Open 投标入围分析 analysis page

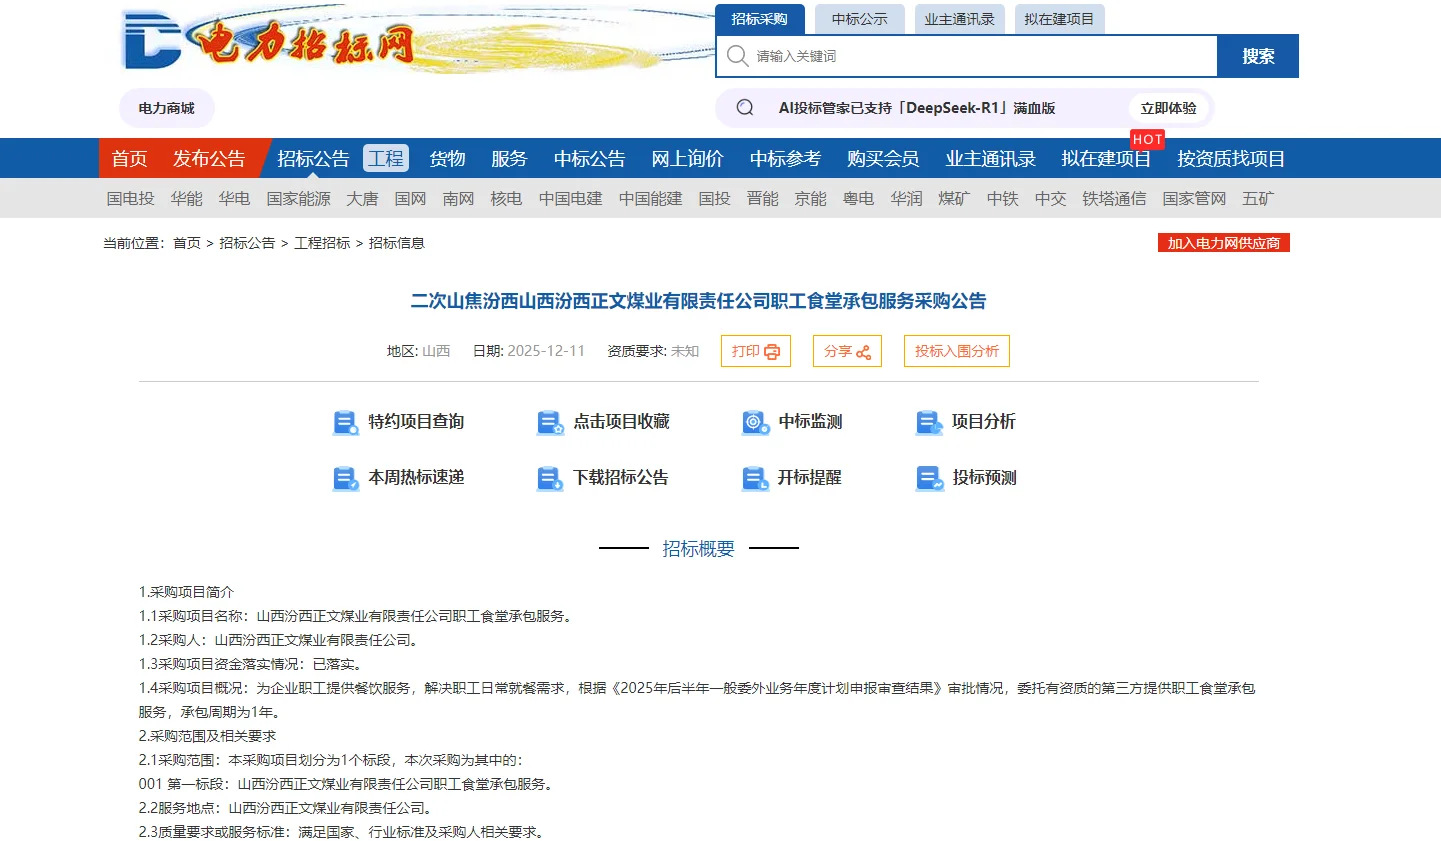(956, 351)
